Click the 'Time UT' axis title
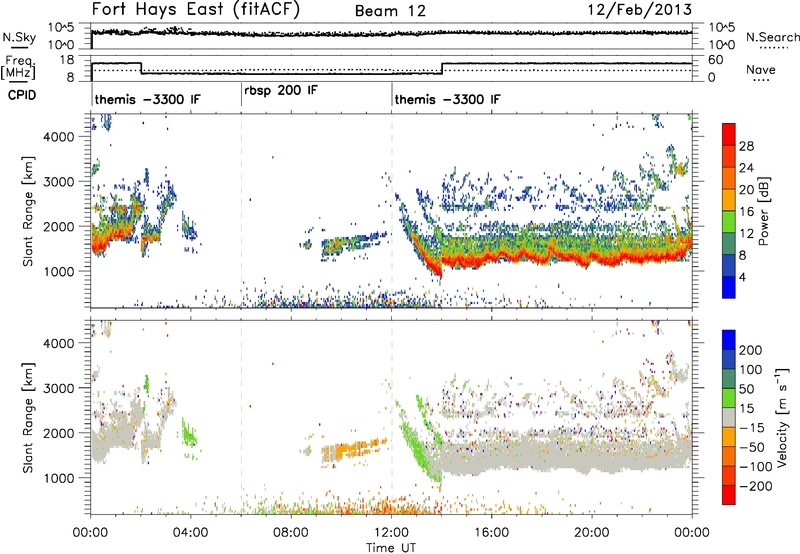The width and height of the screenshot is (800, 554). coord(391,548)
